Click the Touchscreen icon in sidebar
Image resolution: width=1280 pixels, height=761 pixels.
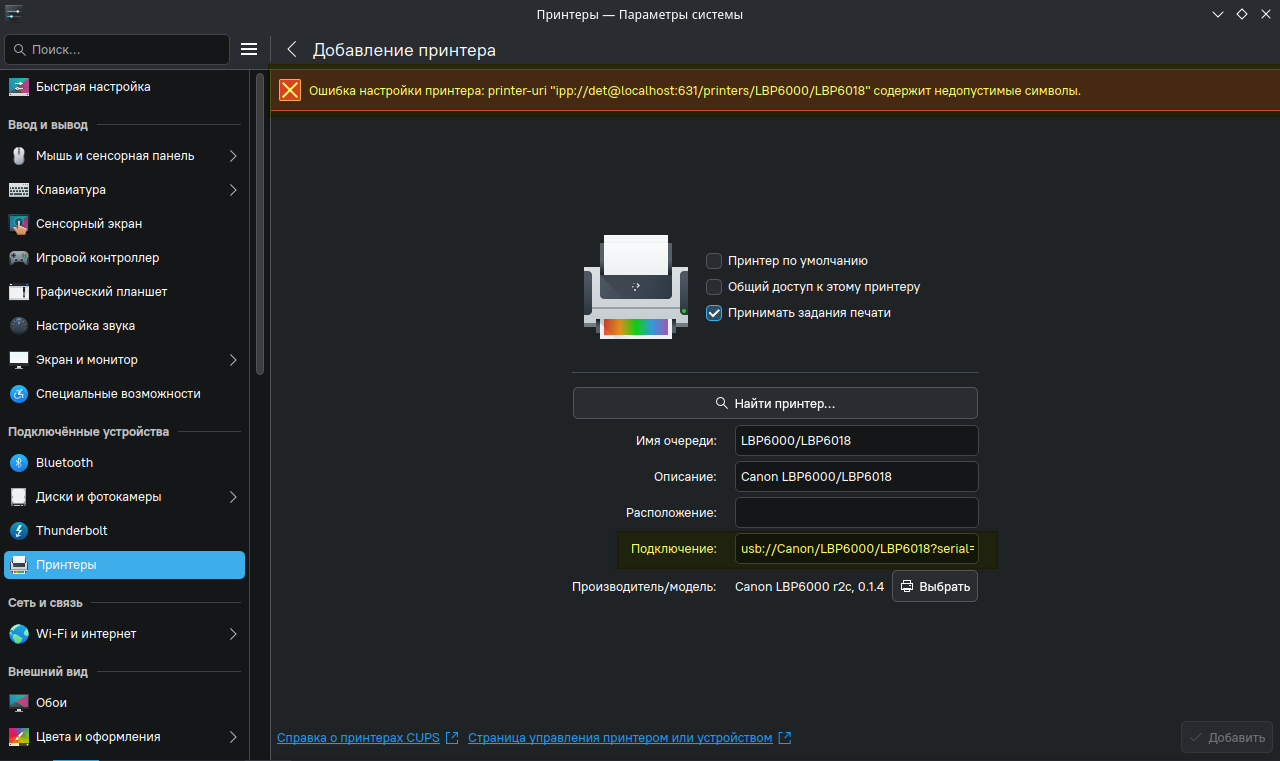pyautogui.click(x=19, y=224)
